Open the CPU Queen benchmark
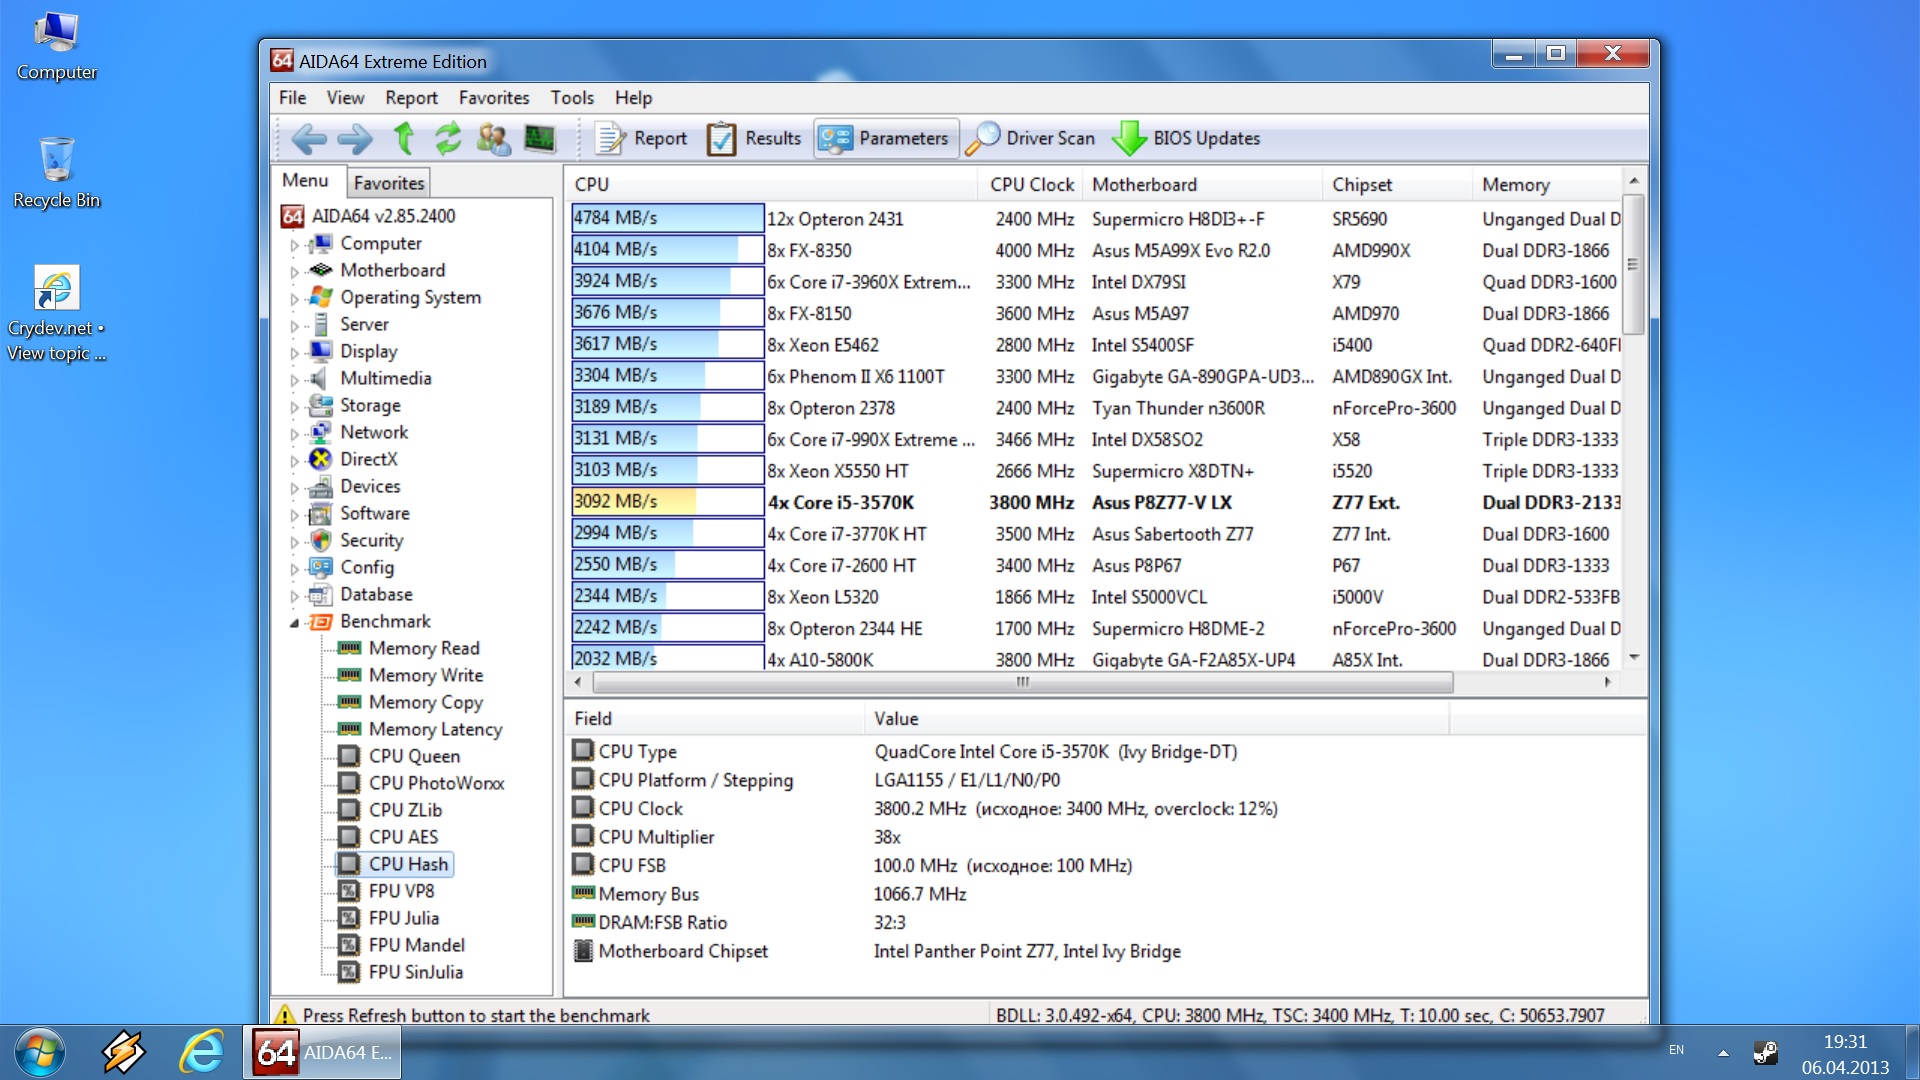The width and height of the screenshot is (1920, 1080). click(414, 756)
